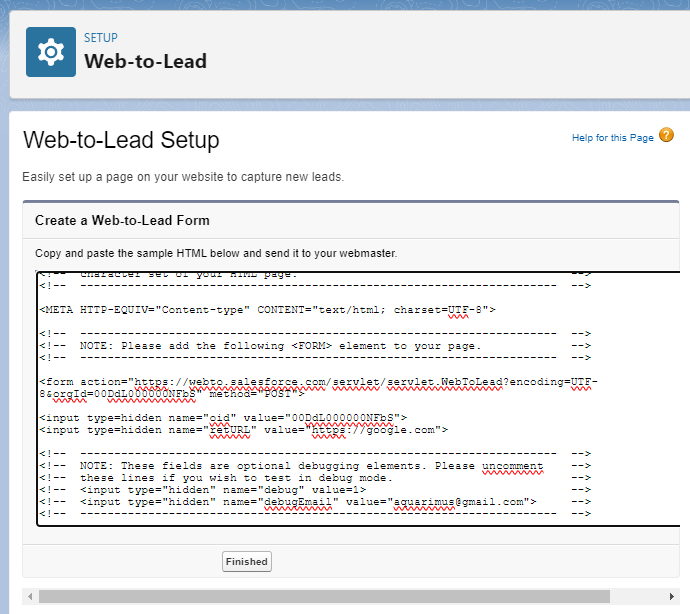Click the 'Easily set up a page' description
Image resolution: width=690 pixels, height=614 pixels.
tap(183, 177)
